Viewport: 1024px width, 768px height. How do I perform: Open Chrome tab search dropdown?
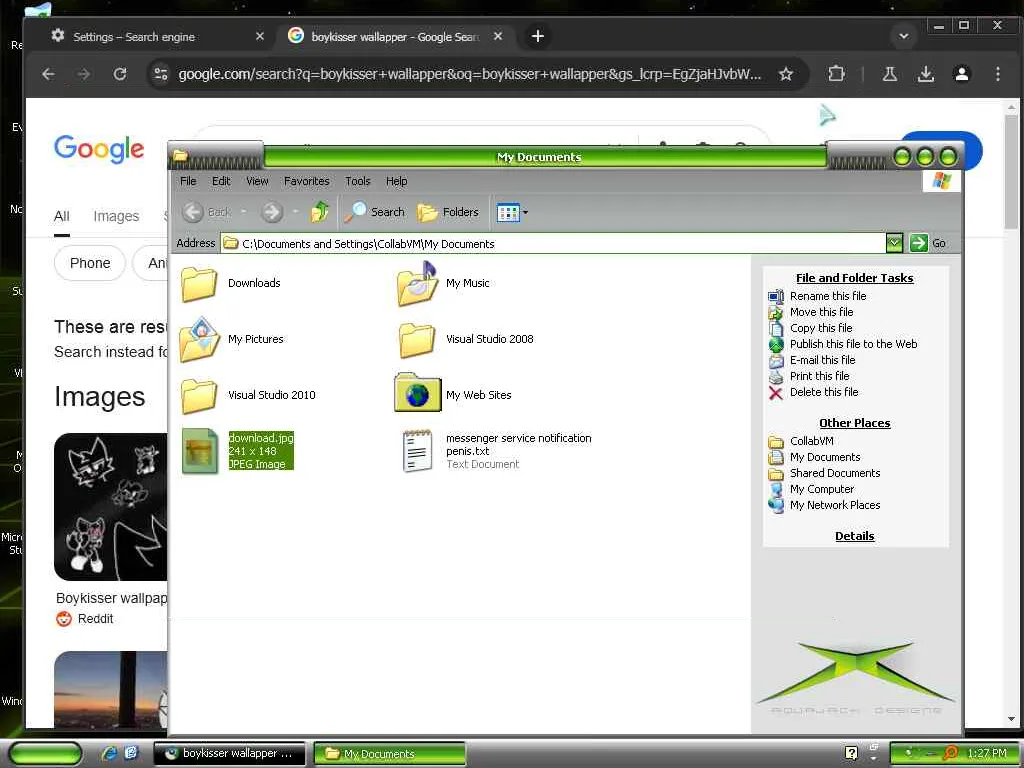coord(903,37)
